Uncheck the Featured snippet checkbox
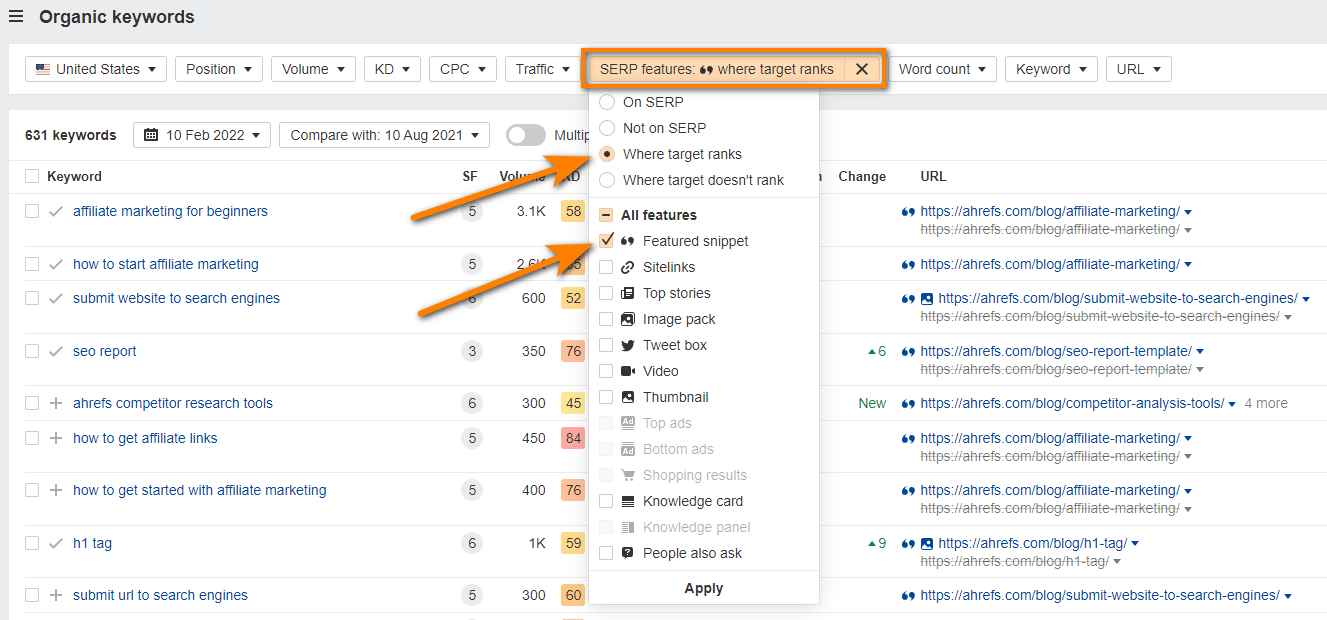 (605, 240)
